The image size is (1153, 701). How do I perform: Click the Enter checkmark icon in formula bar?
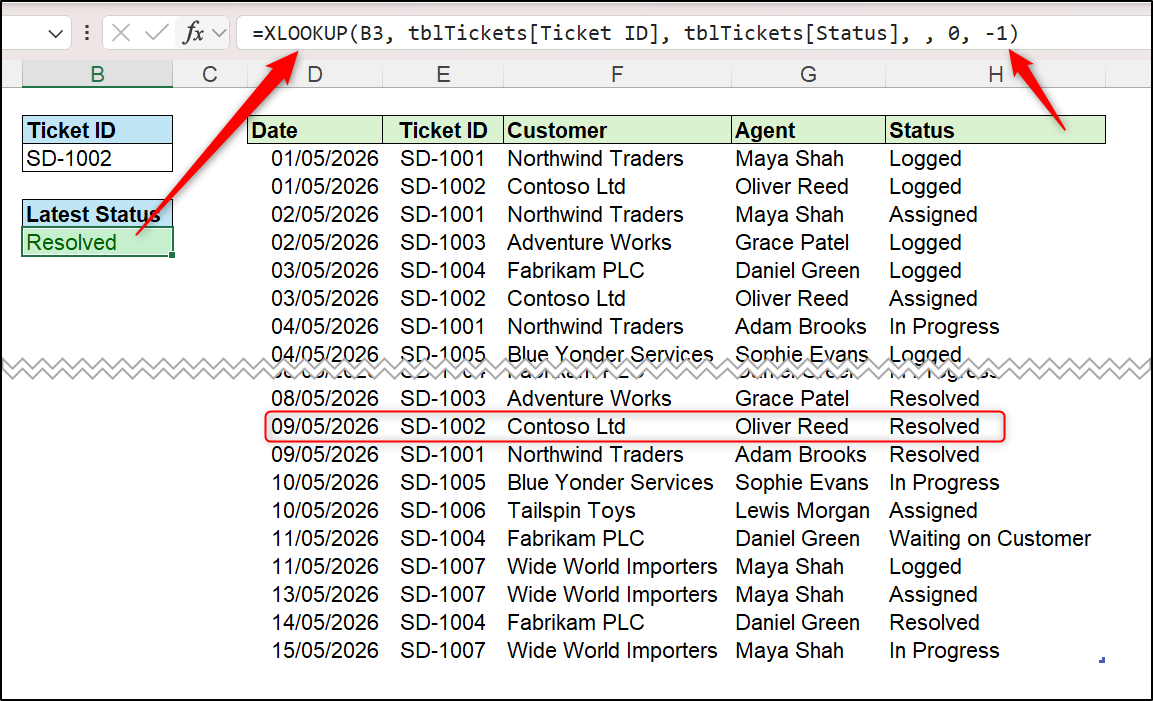[x=157, y=33]
